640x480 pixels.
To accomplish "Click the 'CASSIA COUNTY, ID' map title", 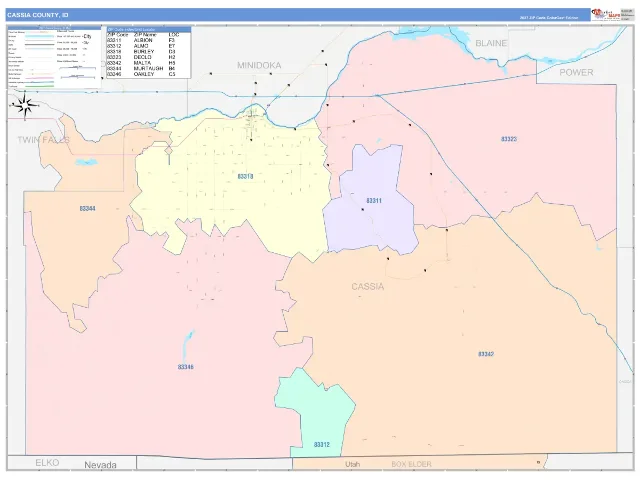I will pos(38,15).
